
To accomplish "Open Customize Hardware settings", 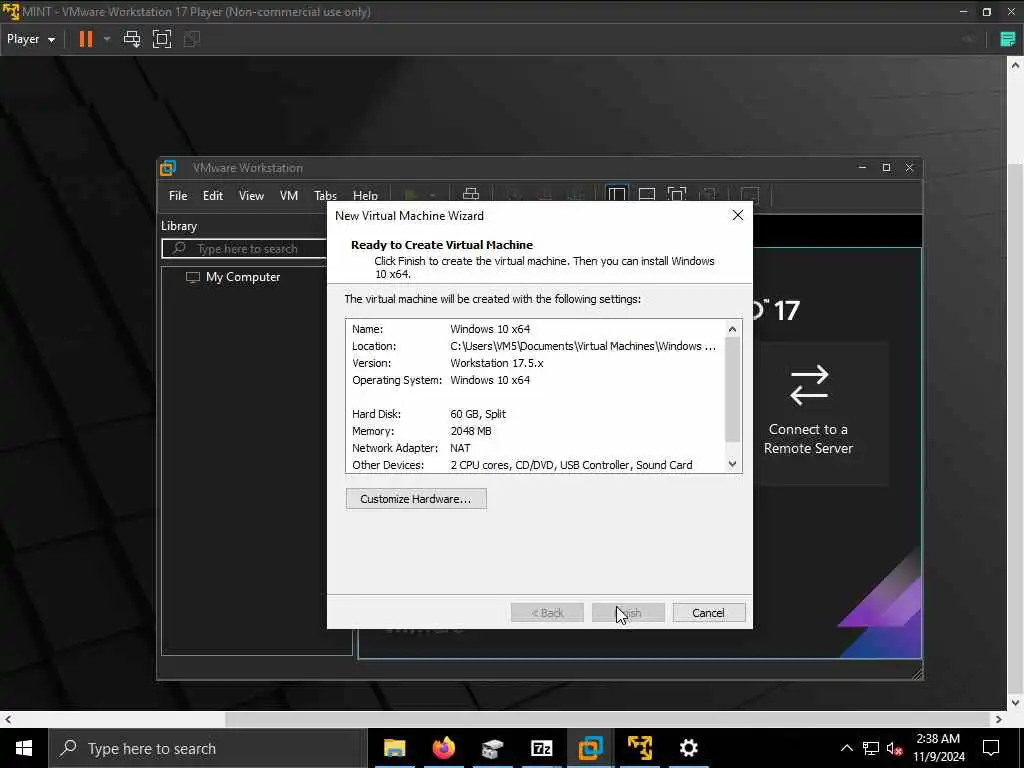I will point(416,499).
